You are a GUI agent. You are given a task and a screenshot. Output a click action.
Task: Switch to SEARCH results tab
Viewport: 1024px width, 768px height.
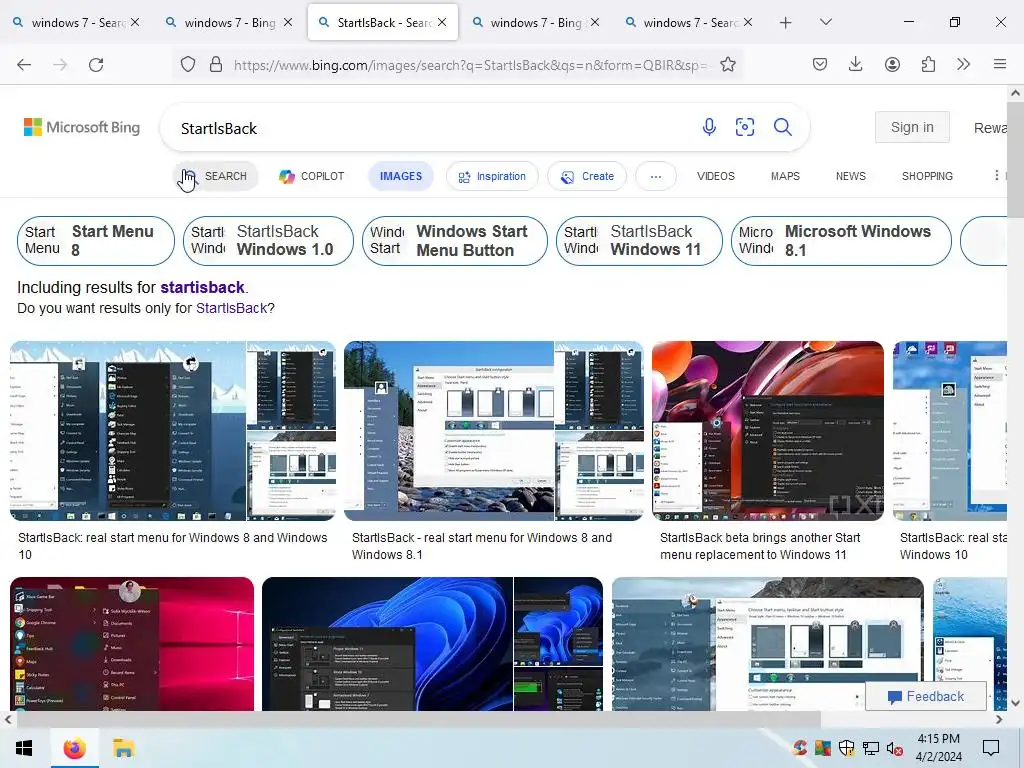click(x=216, y=176)
